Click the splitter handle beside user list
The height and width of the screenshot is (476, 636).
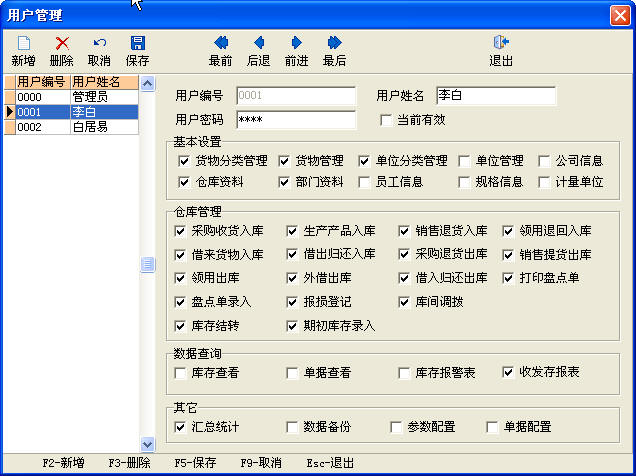(148, 264)
